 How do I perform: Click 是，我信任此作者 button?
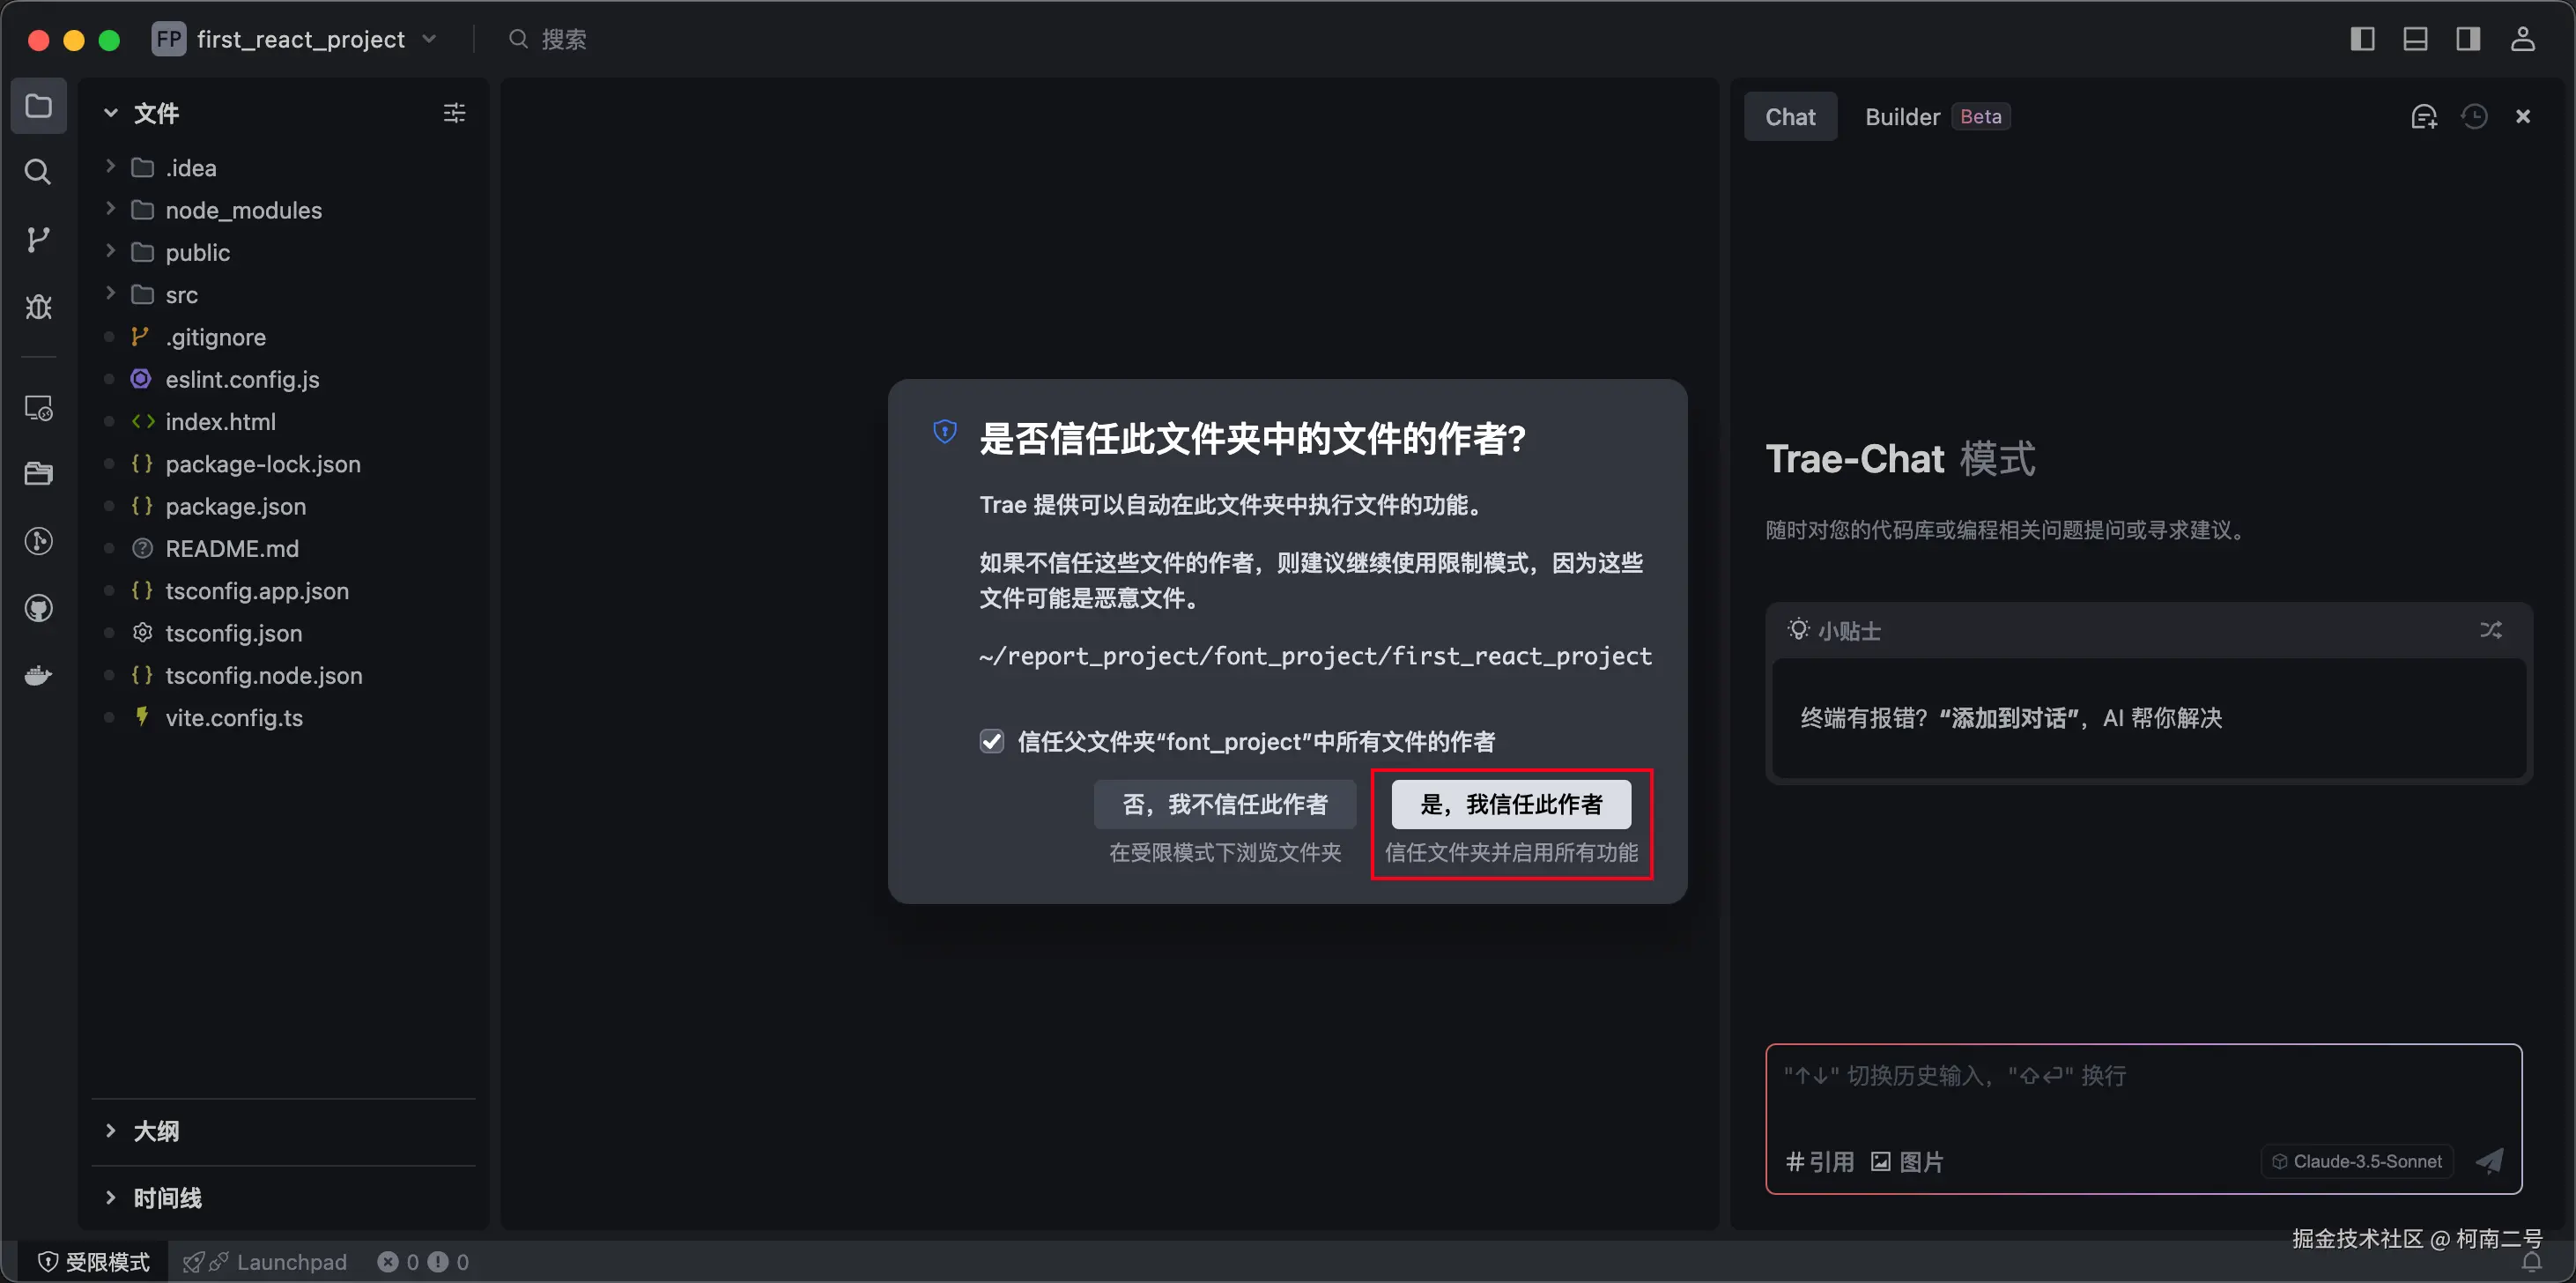click(1510, 804)
